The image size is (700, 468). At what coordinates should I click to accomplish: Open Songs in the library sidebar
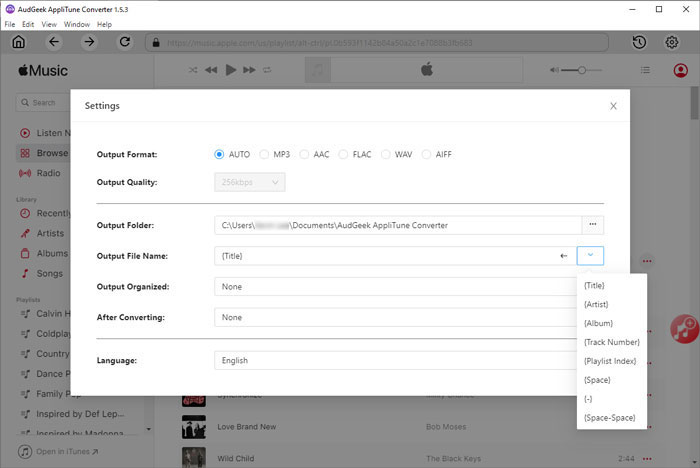tap(42, 273)
